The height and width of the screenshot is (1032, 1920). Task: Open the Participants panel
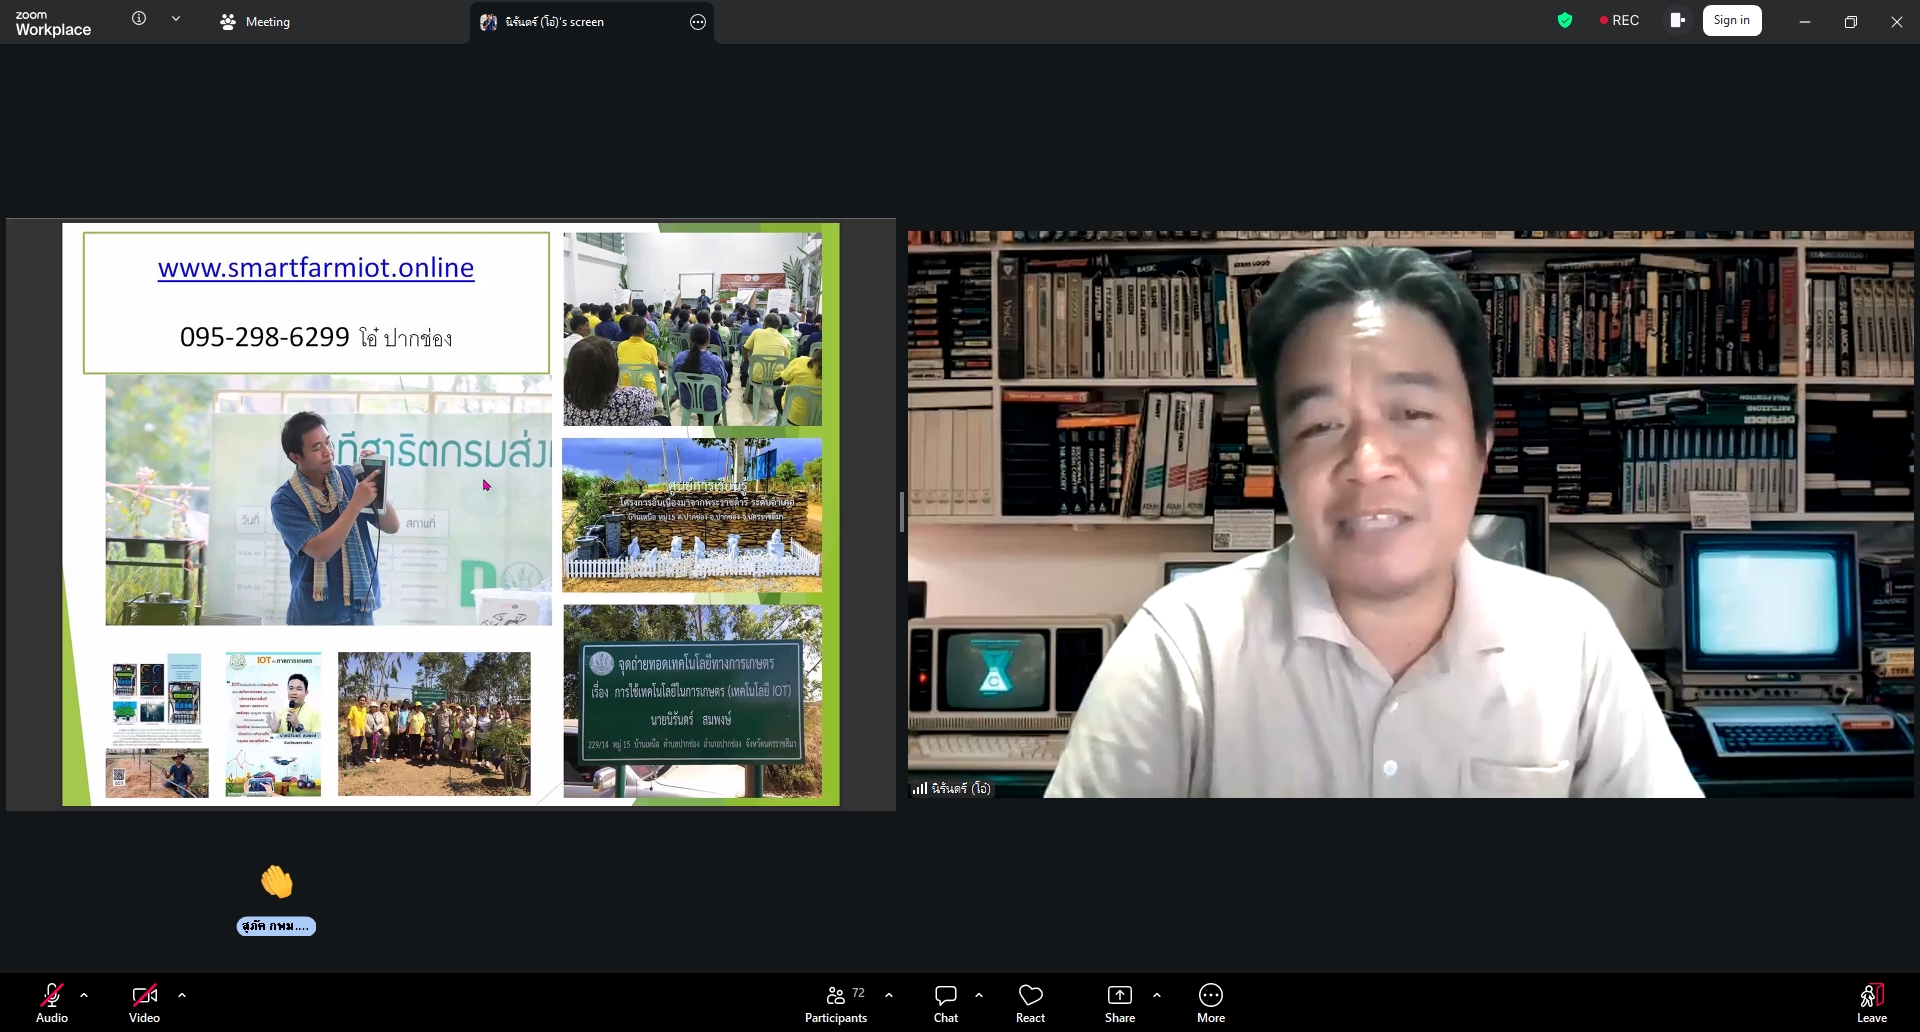pyautogui.click(x=836, y=1003)
